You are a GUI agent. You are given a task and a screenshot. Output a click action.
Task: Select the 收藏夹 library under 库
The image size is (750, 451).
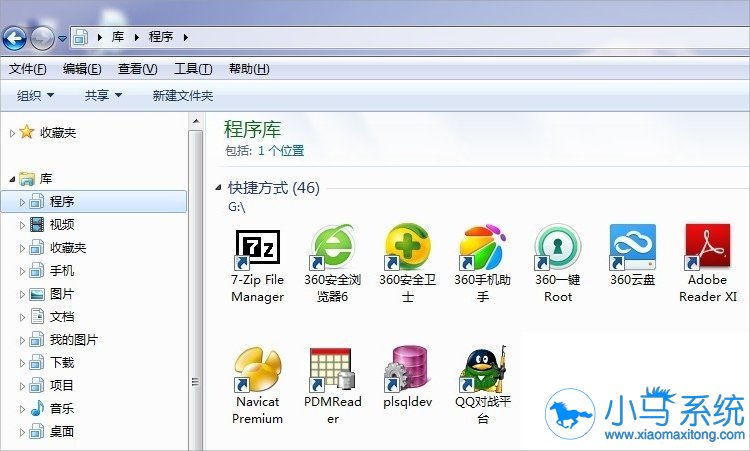coord(57,247)
